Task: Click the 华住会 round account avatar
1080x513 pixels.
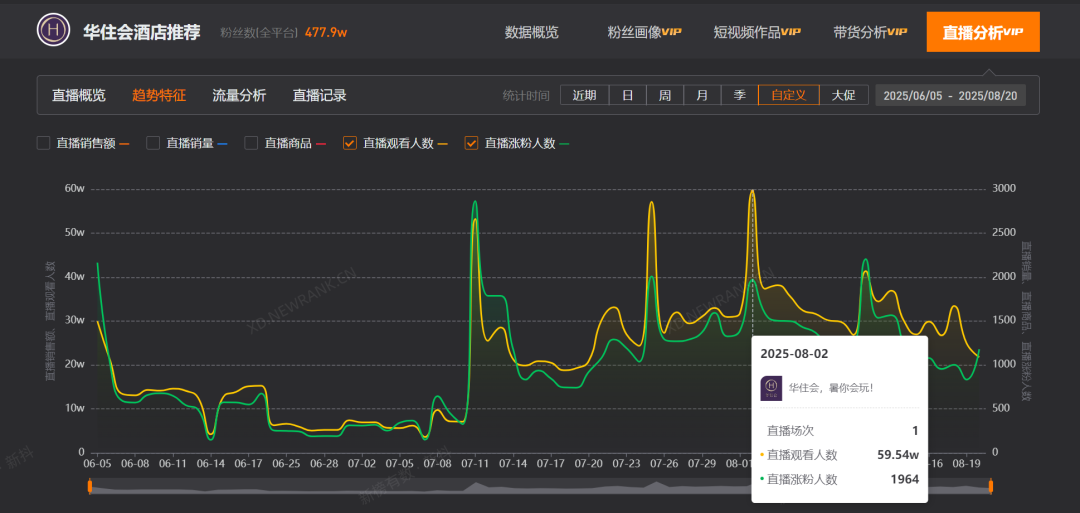Action: 53,30
